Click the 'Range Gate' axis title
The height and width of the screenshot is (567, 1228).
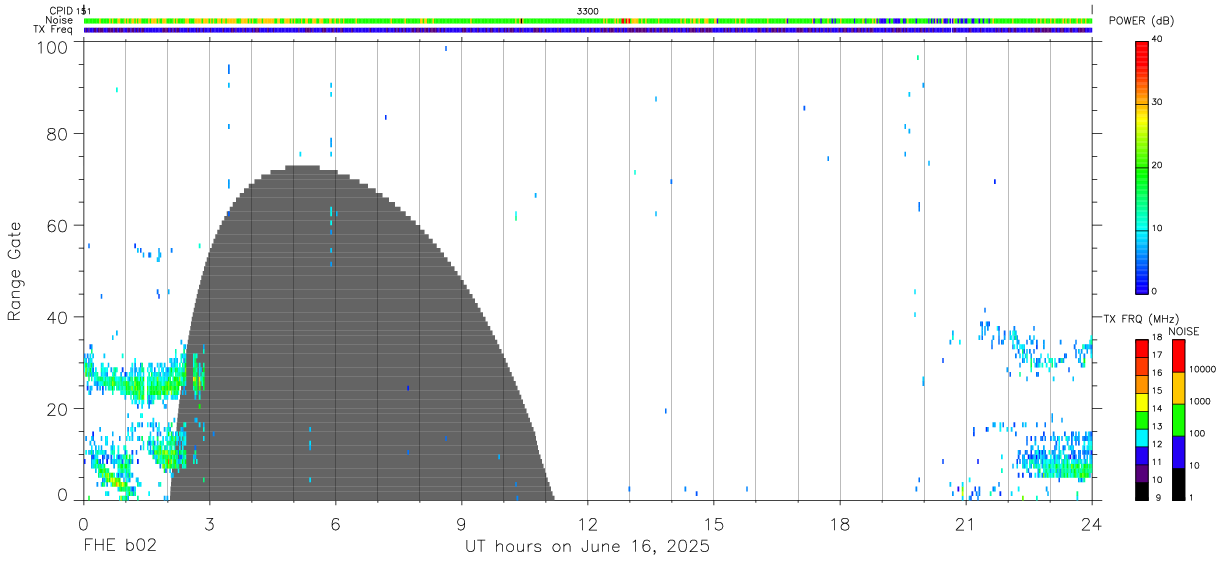tap(15, 272)
